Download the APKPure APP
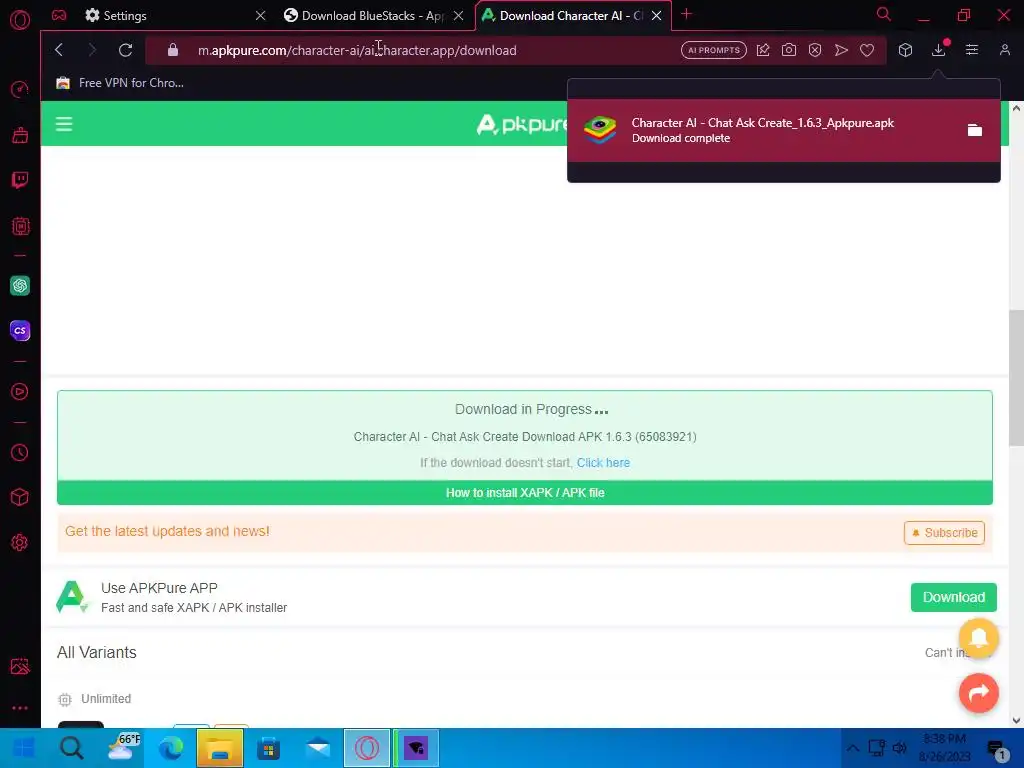Viewport: 1024px width, 768px height. 953,597
